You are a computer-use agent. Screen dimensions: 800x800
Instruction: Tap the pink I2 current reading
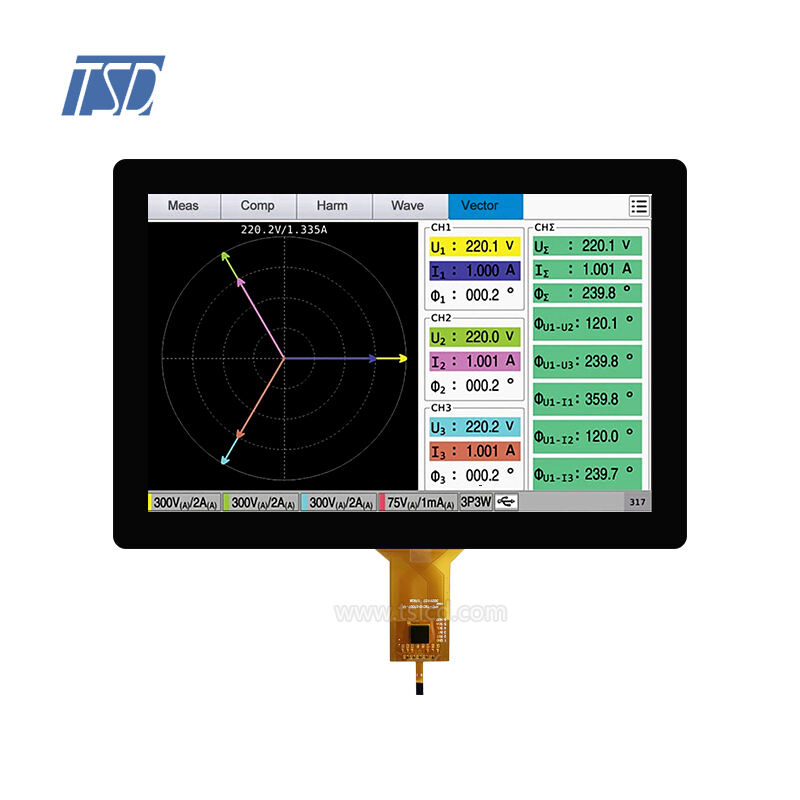(474, 361)
